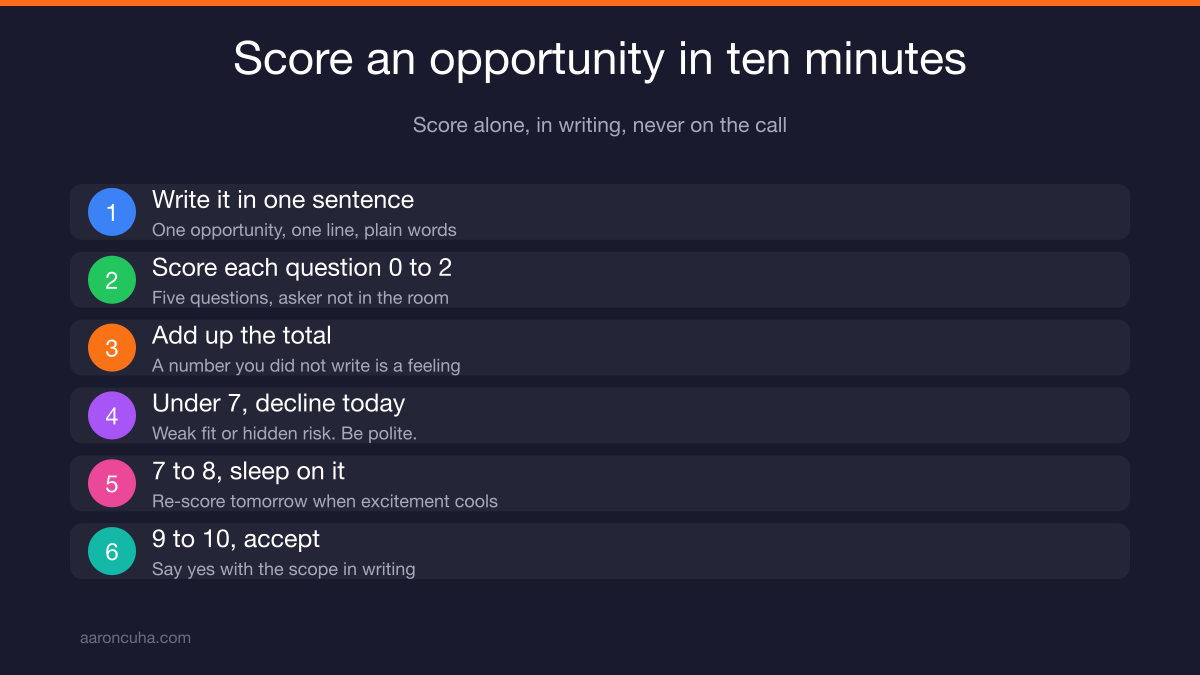The height and width of the screenshot is (675, 1200).
Task: Select the 'Add up the total' heading
Action: 241,336
